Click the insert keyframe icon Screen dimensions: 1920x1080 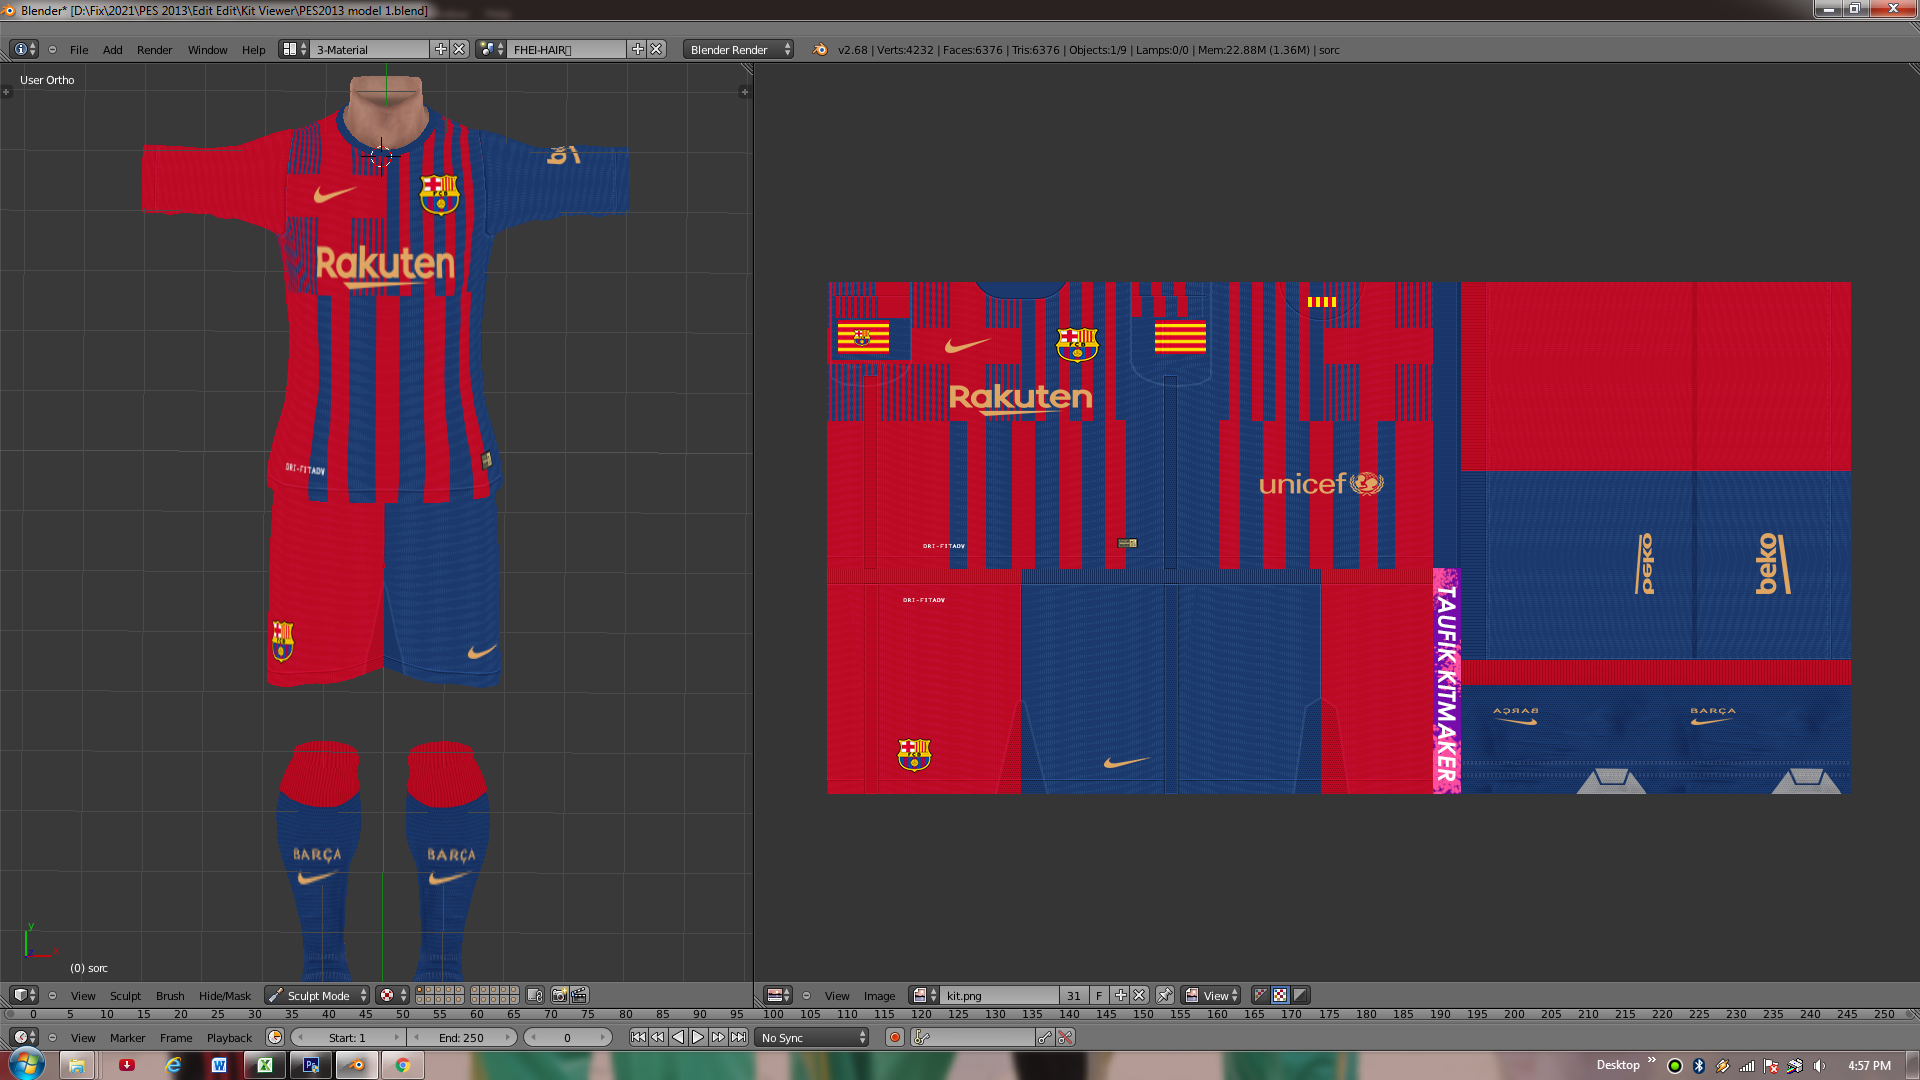coord(1045,1038)
